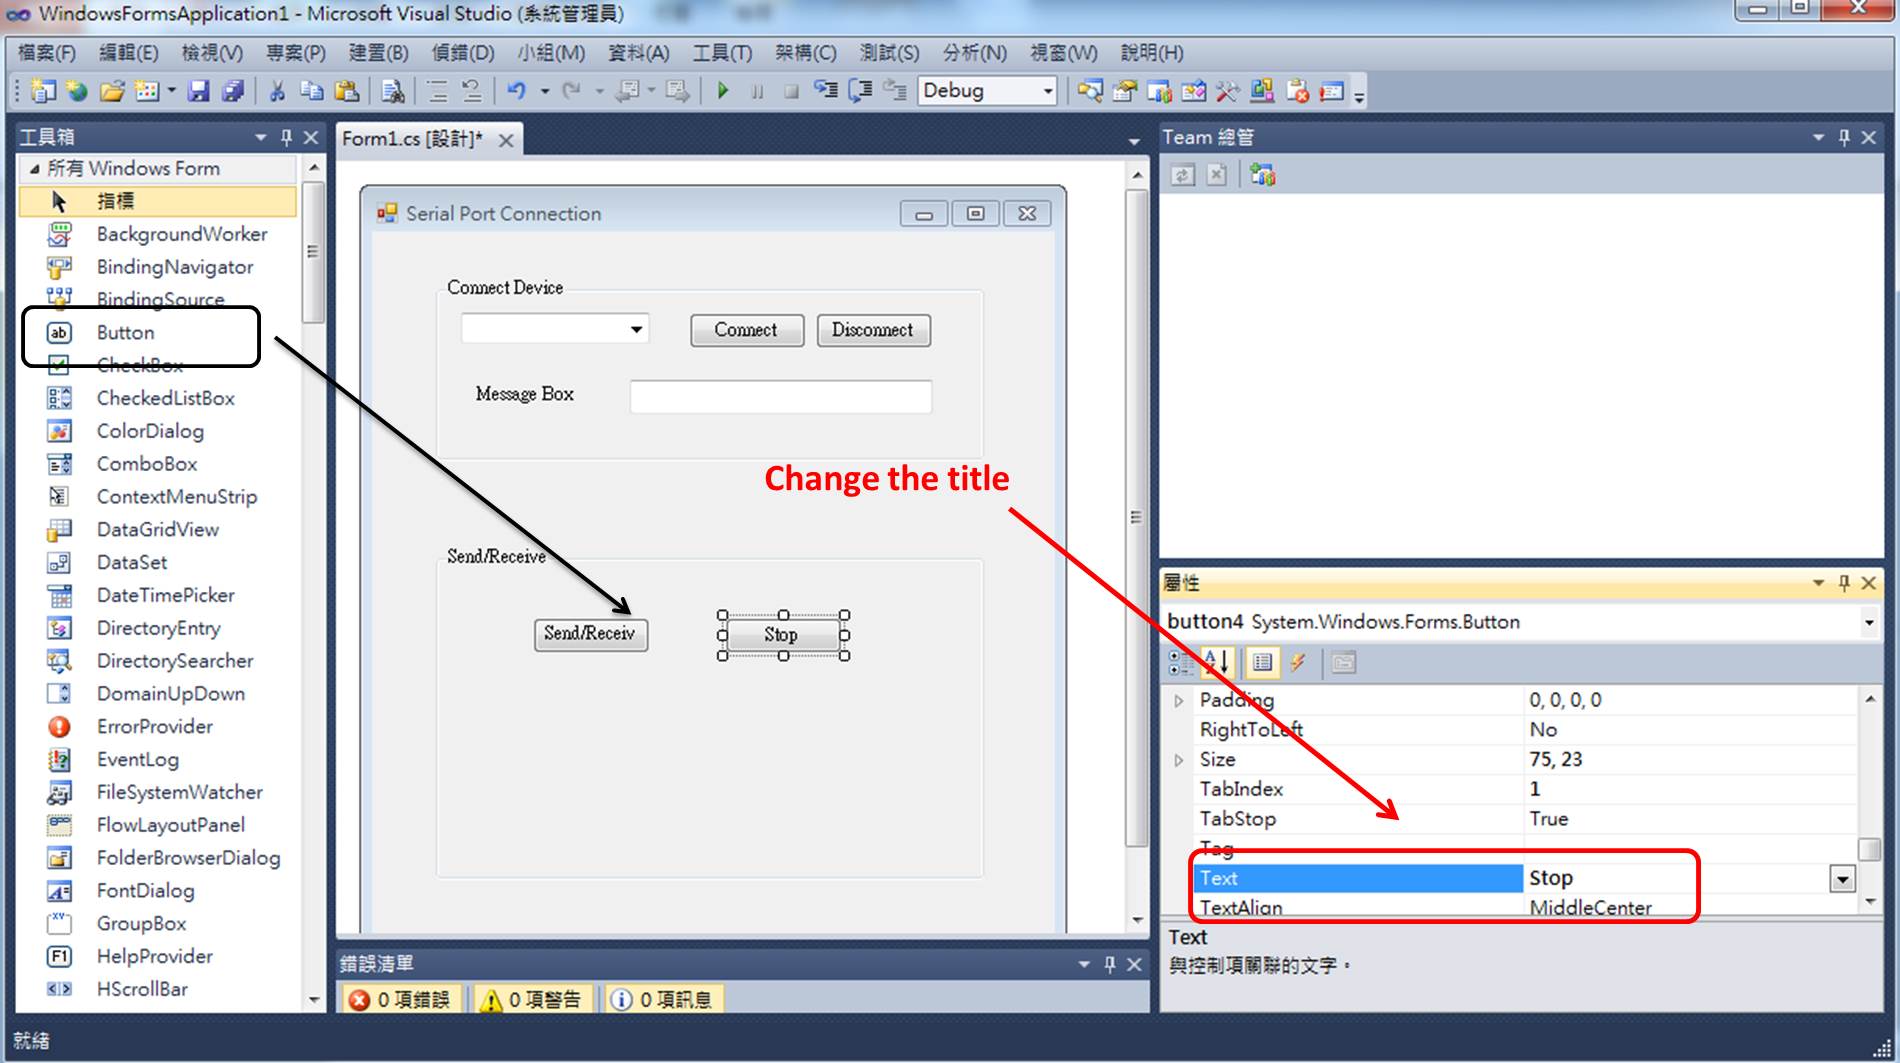The width and height of the screenshot is (1900, 1063).
Task: Show the Events lightning bolt icon
Action: 1298,662
